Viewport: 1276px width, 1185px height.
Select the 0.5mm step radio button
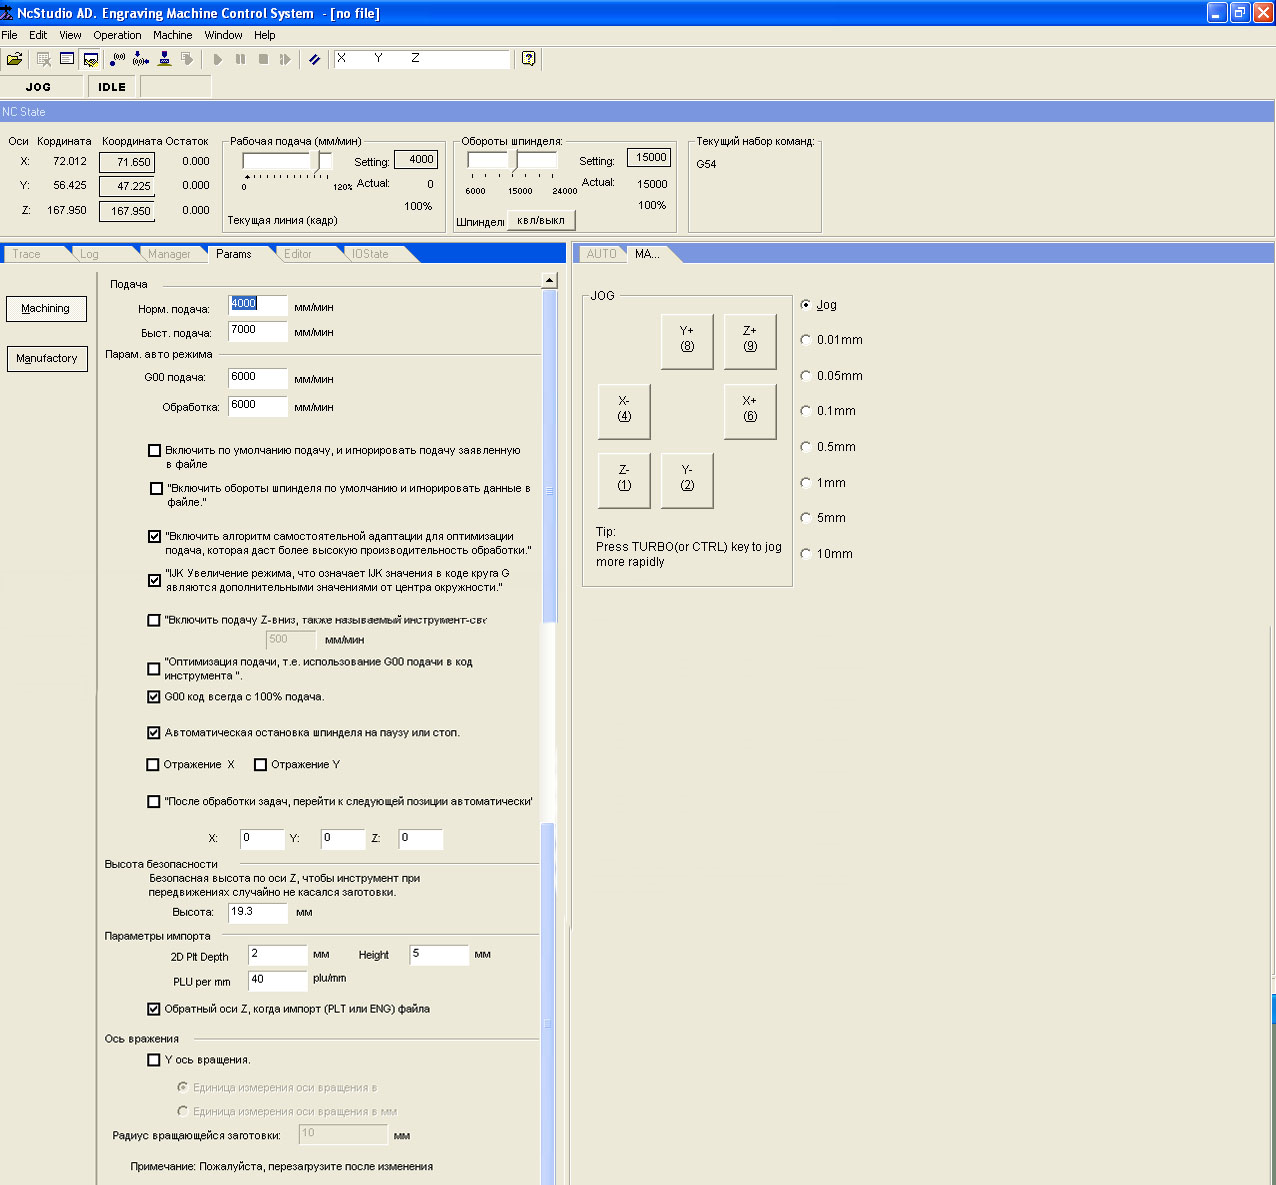tap(806, 447)
